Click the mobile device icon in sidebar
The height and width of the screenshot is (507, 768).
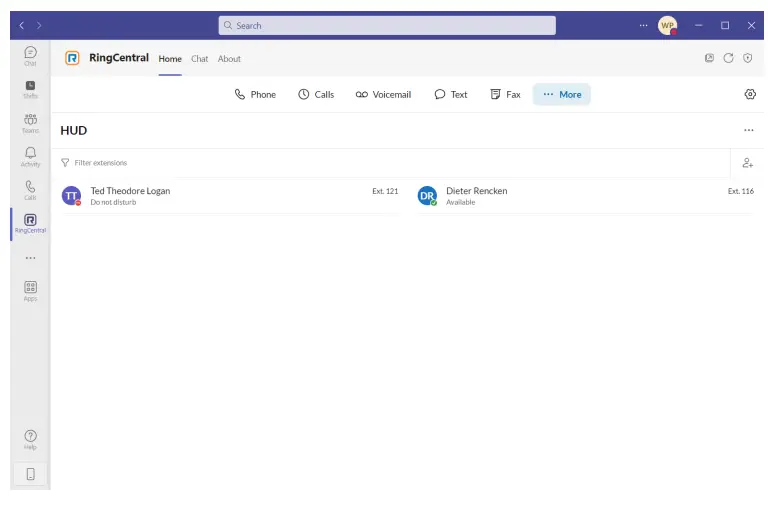point(30,474)
